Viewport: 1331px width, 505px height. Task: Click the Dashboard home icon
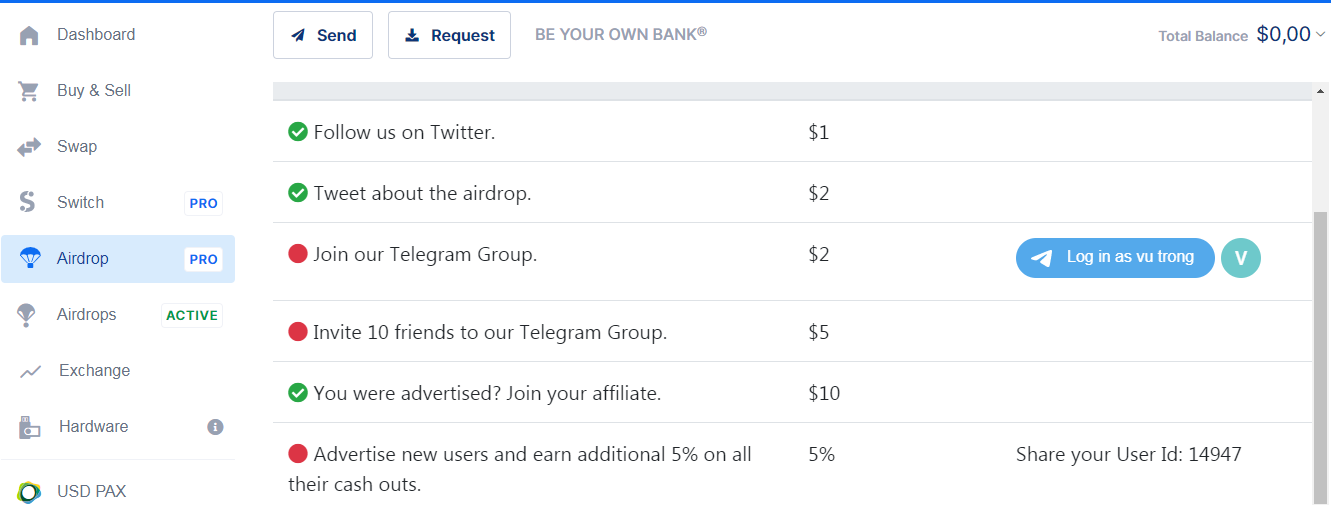point(29,35)
